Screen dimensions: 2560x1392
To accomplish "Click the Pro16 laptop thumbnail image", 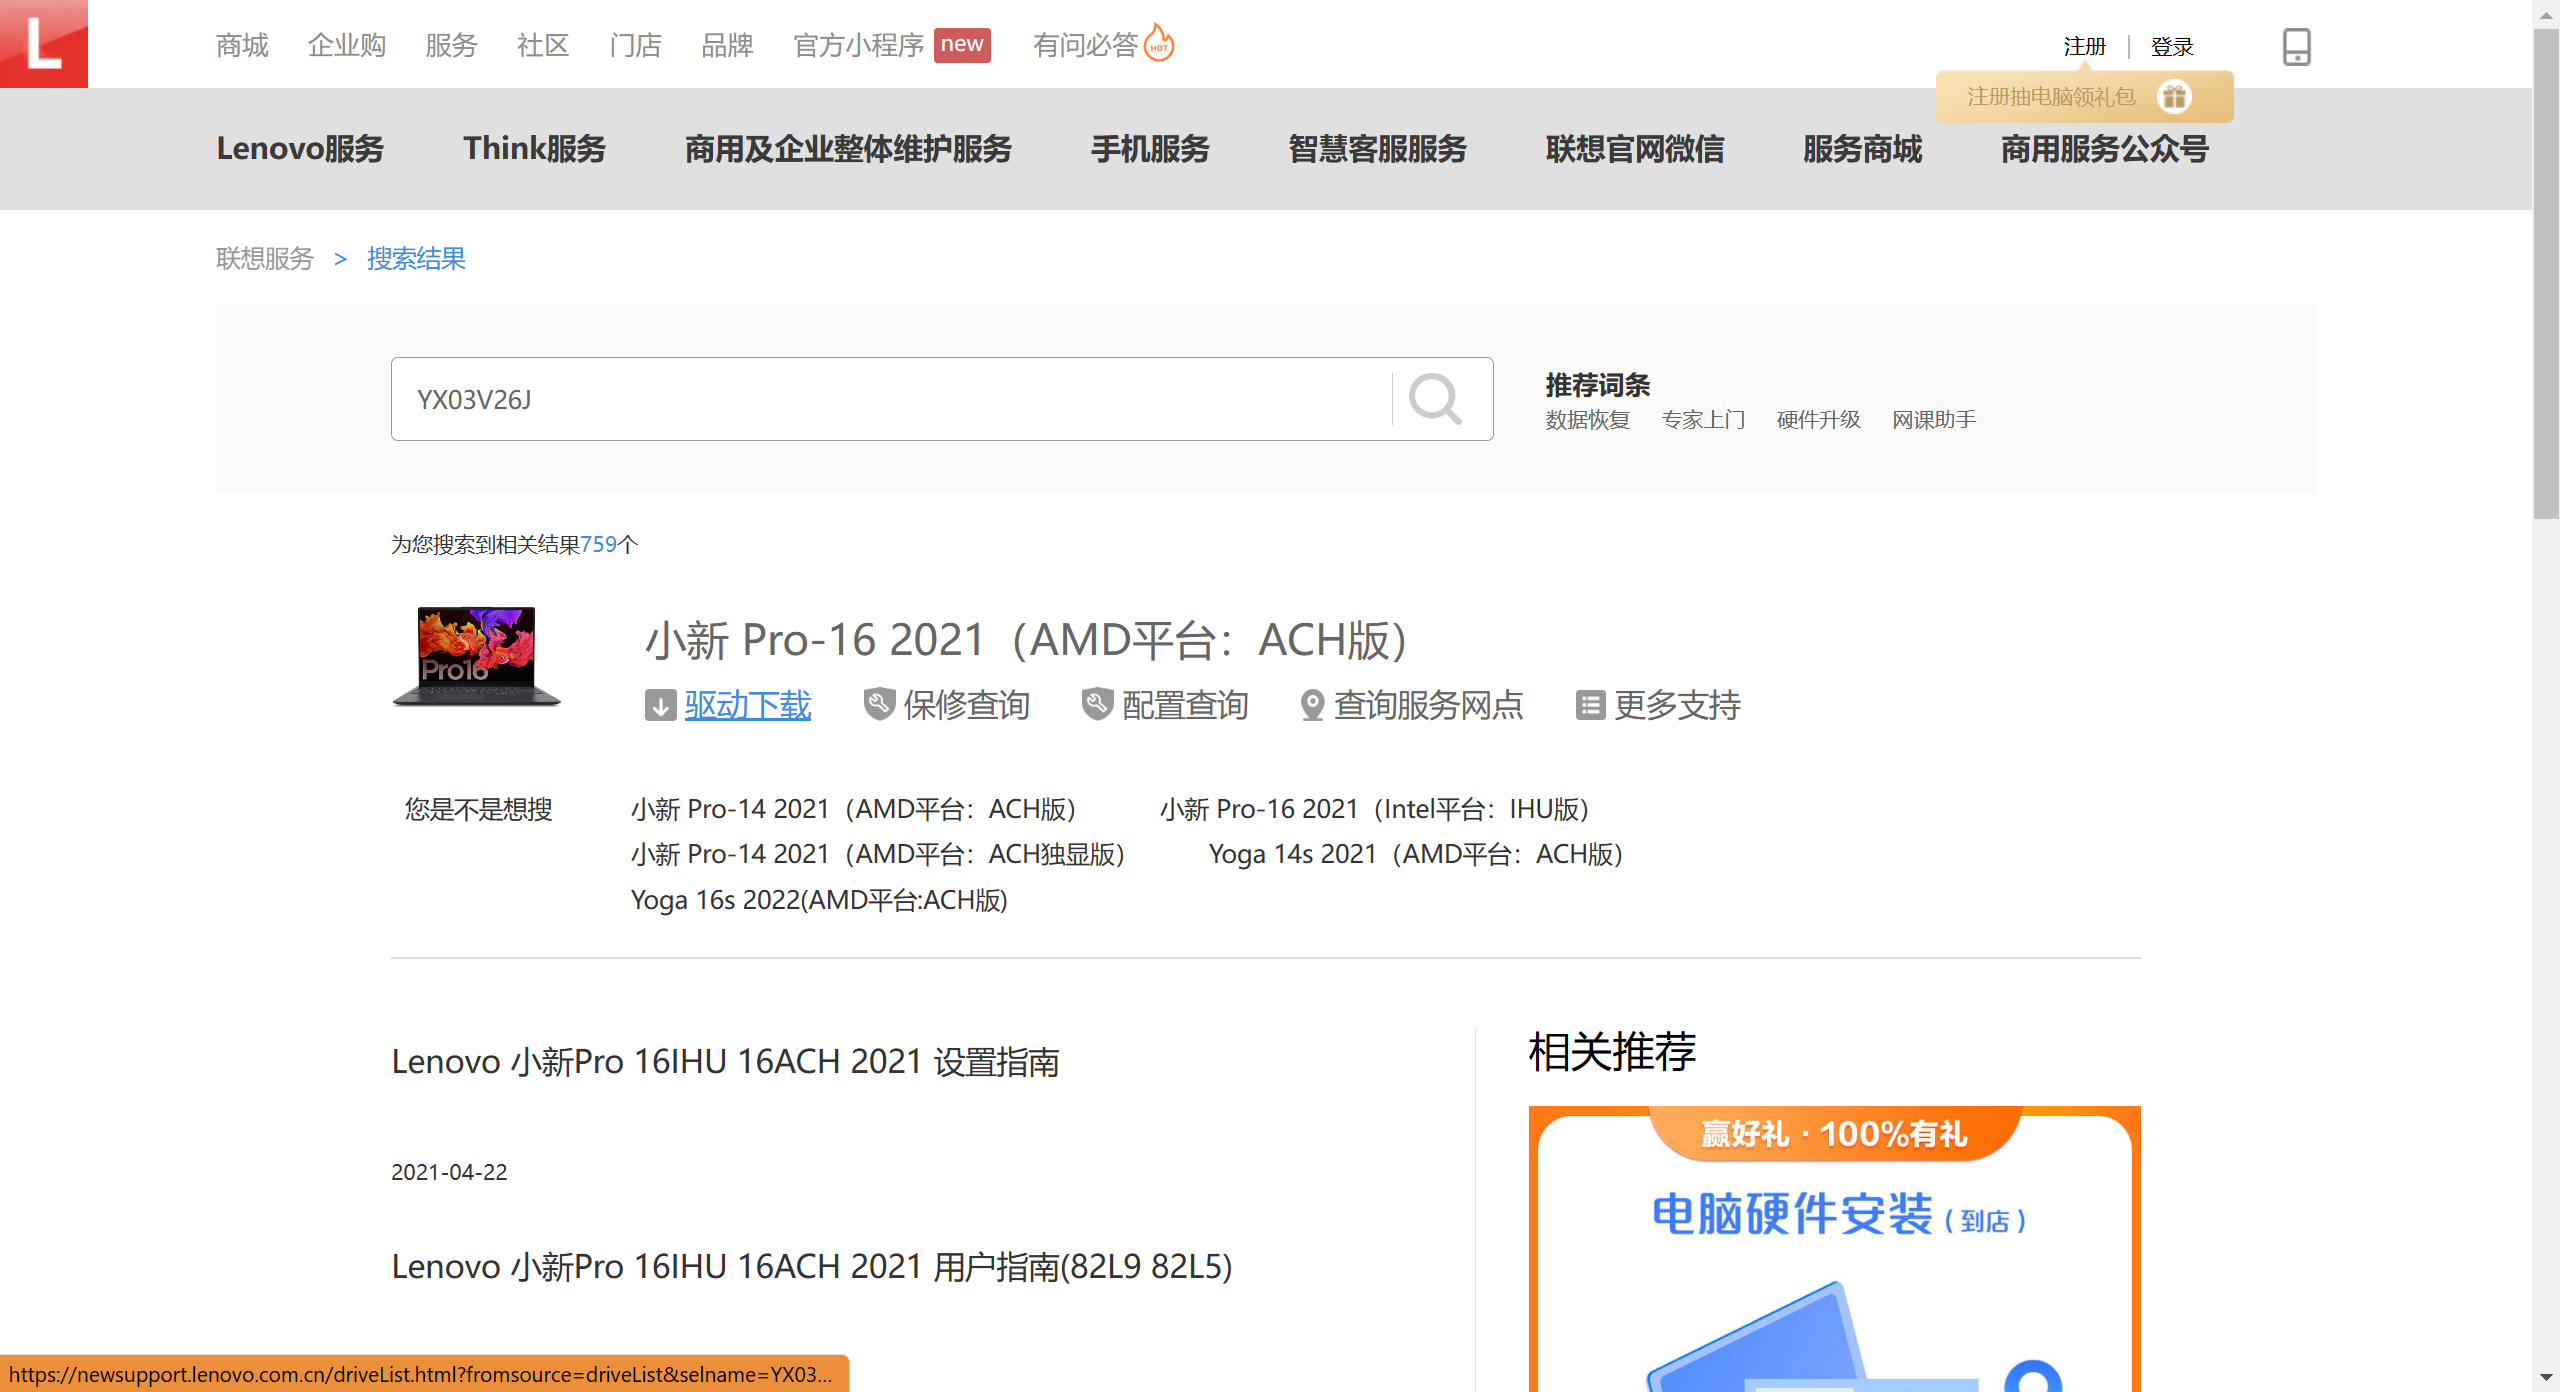I will click(x=477, y=656).
